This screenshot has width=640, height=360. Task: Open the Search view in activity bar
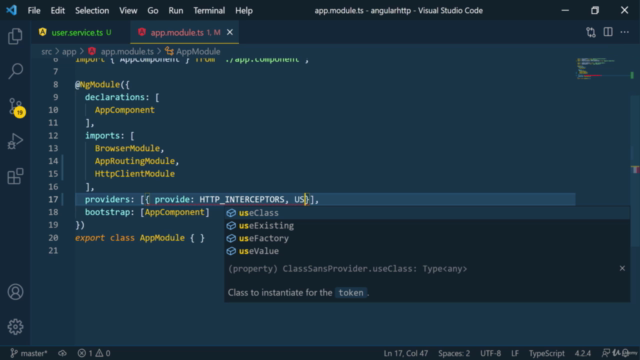click(15, 71)
